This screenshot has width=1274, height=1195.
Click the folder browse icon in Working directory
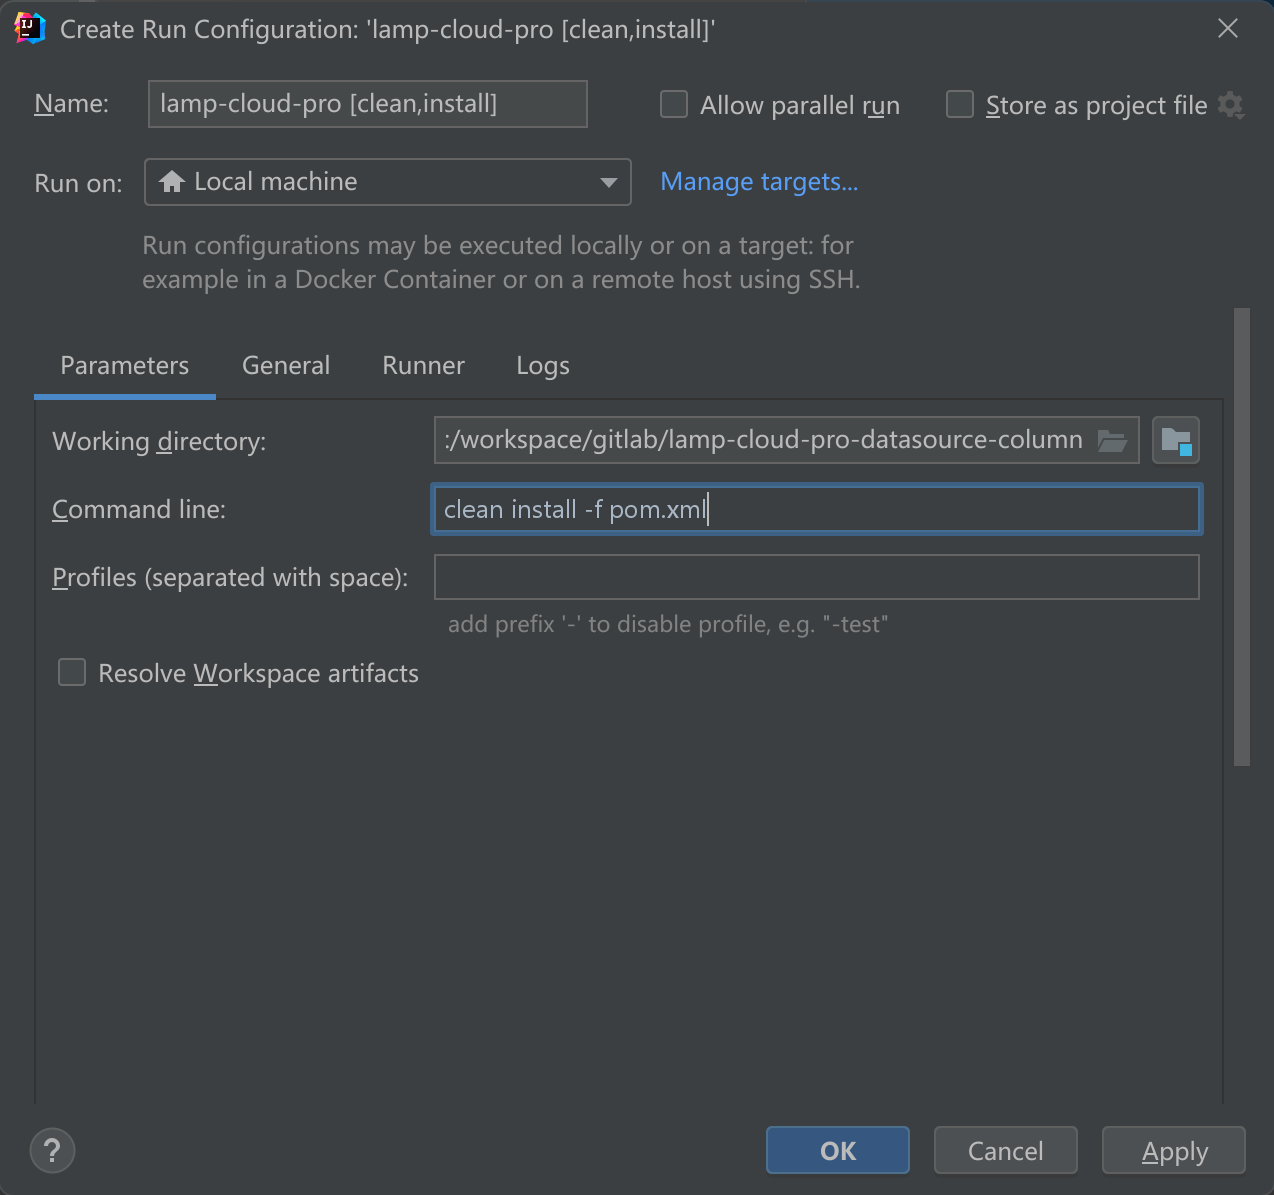coord(1112,441)
